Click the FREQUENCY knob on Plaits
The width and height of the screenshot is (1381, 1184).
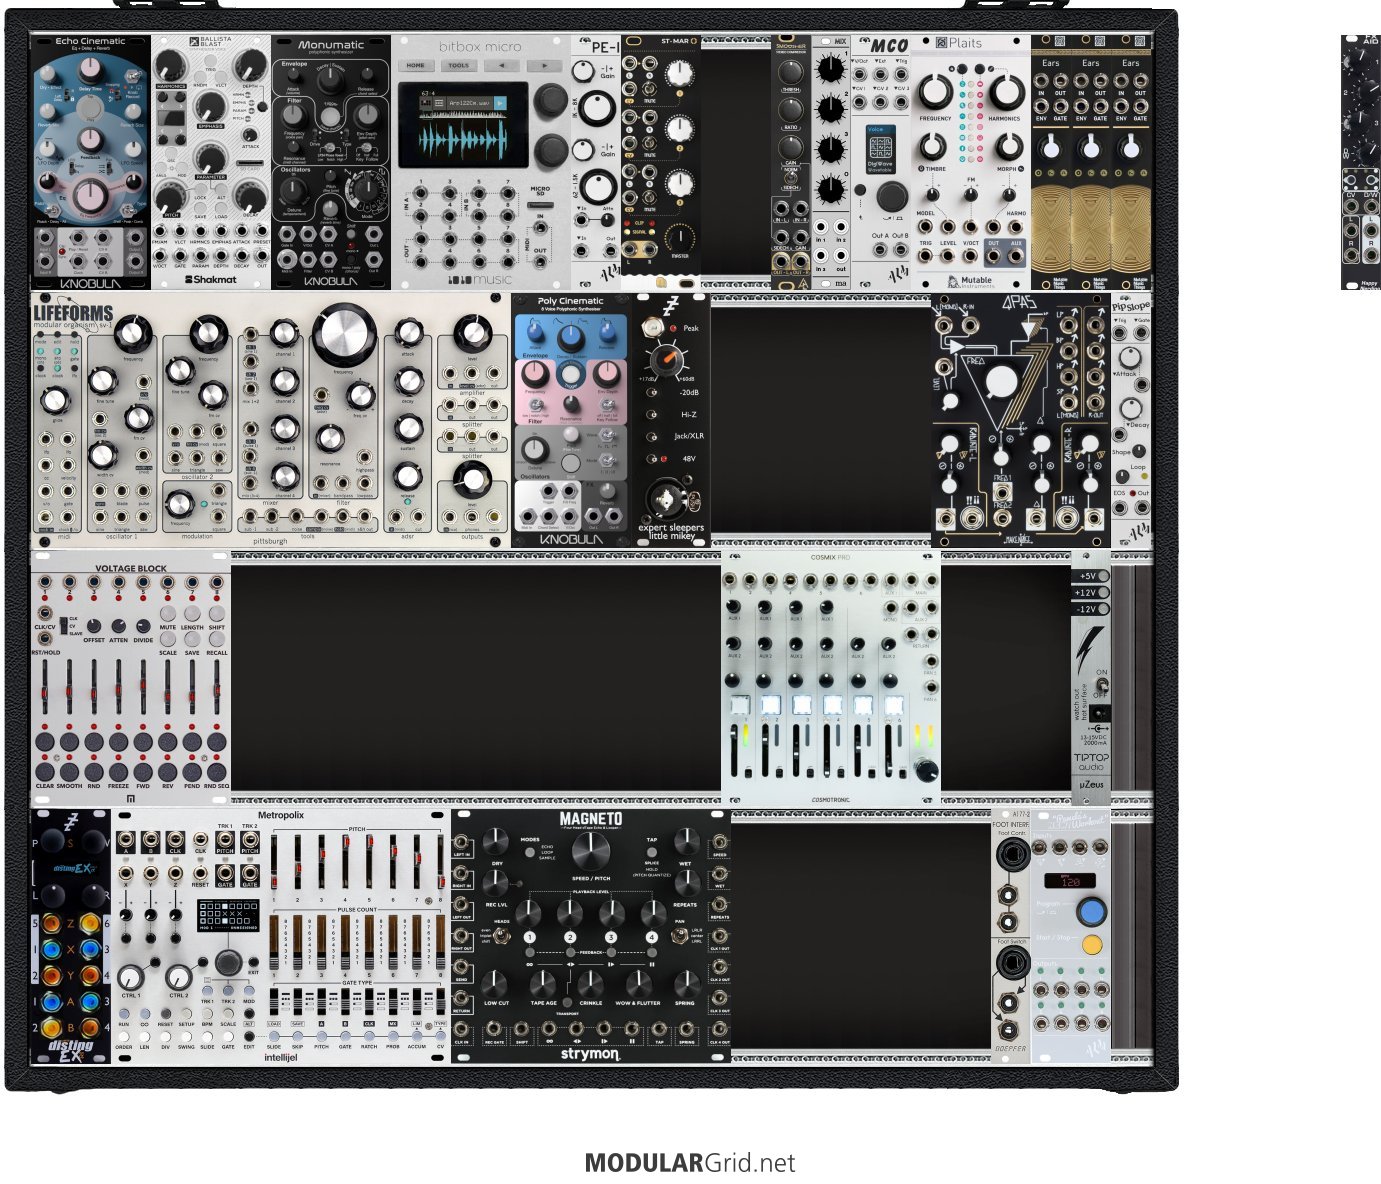tap(935, 92)
